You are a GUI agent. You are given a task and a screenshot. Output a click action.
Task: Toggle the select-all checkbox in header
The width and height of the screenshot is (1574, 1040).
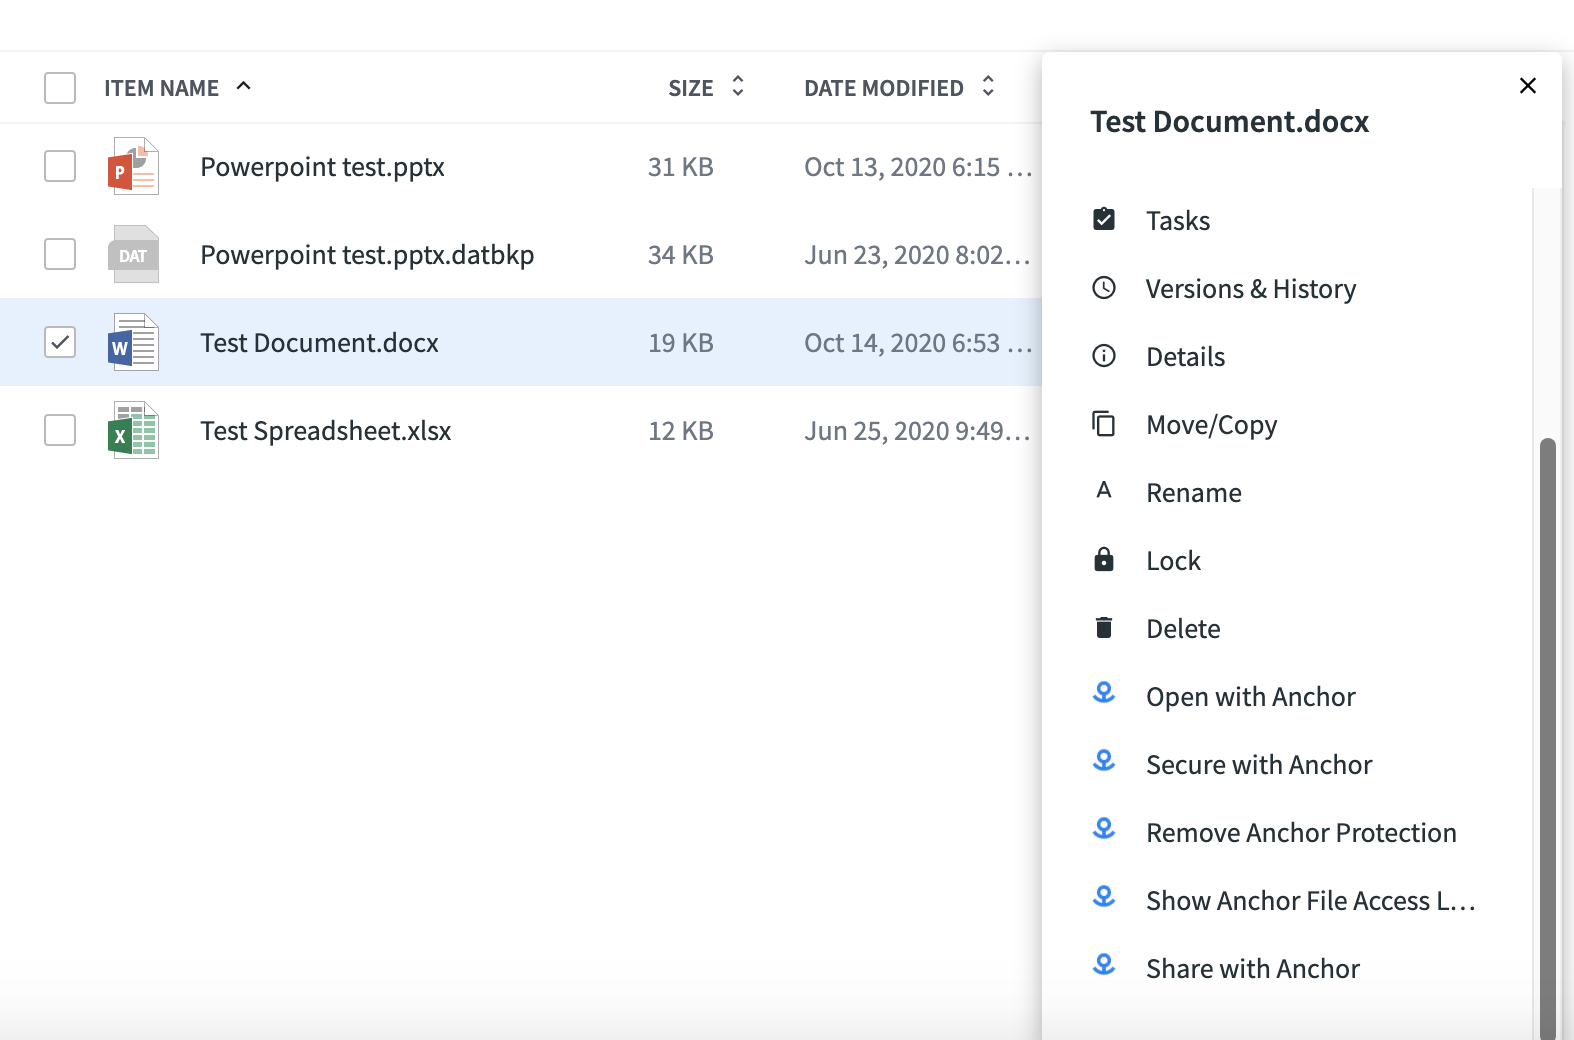pos(60,88)
